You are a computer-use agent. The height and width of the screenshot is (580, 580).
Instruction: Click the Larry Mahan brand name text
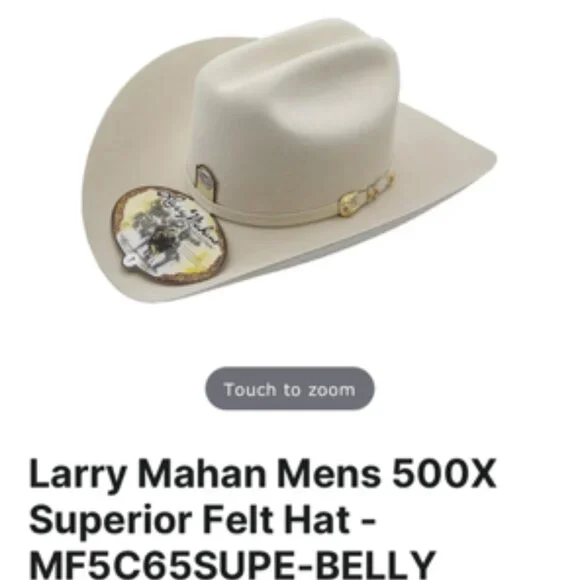point(147,475)
